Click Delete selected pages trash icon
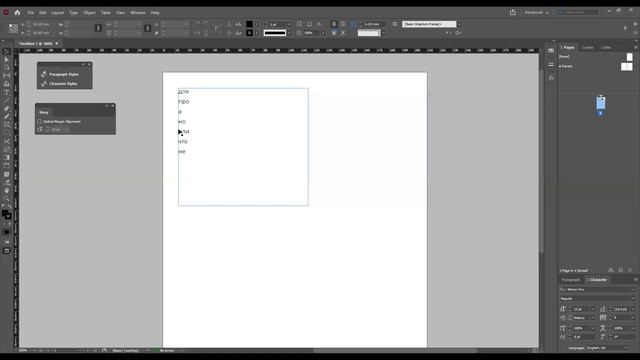The image size is (640, 360). tap(630, 270)
